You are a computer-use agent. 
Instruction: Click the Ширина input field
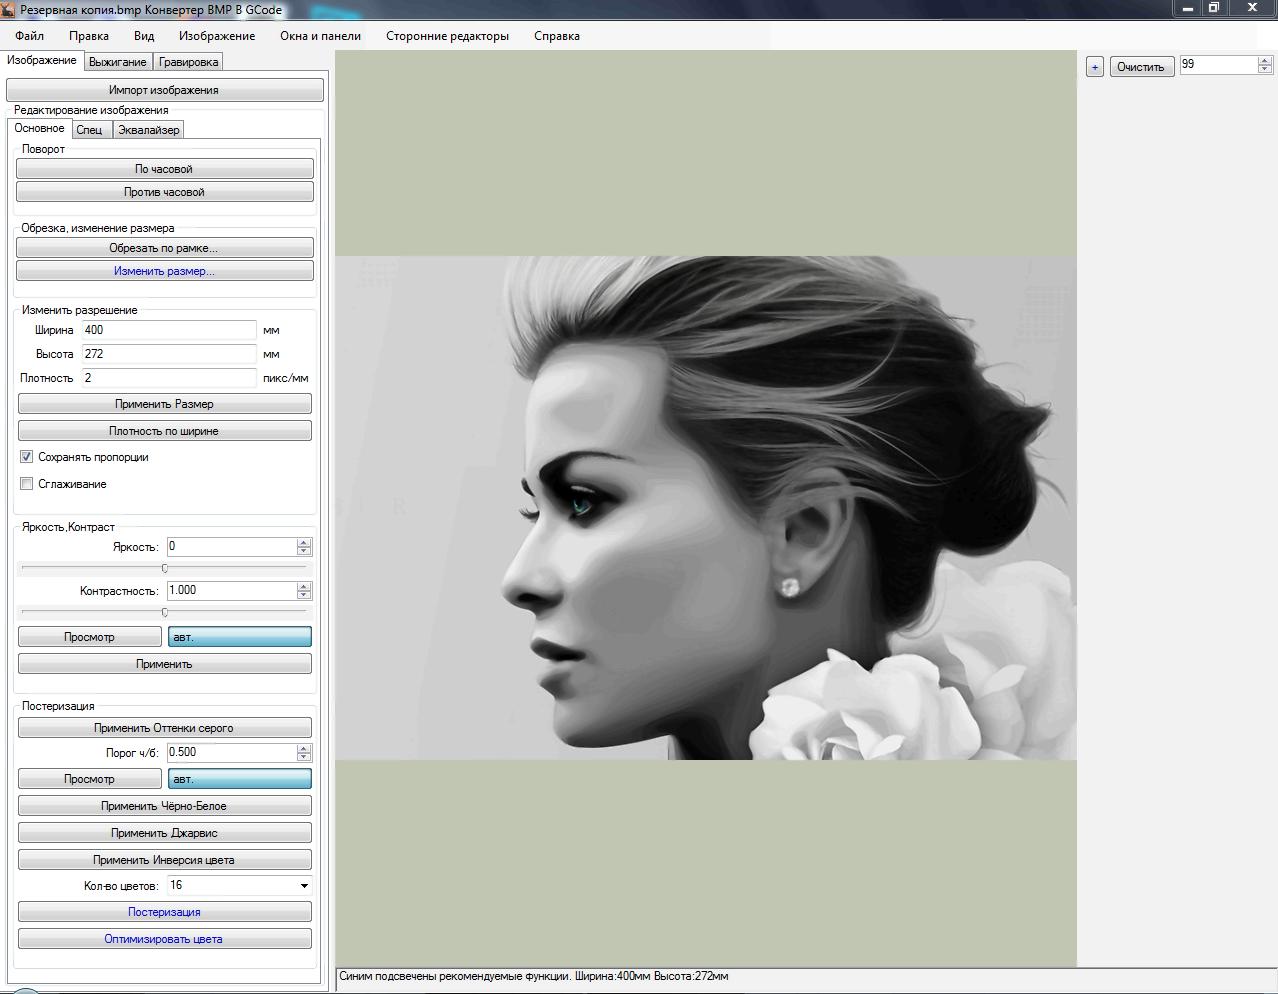pos(168,330)
